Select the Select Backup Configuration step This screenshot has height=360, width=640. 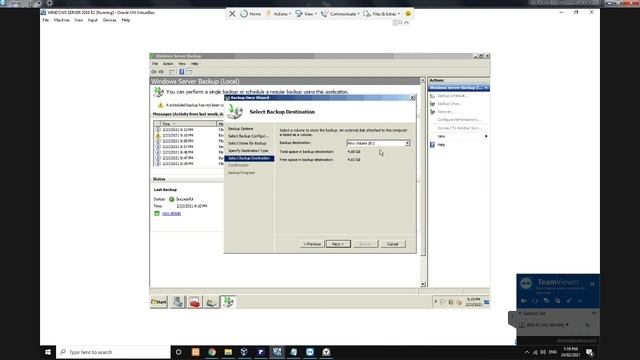(248, 136)
